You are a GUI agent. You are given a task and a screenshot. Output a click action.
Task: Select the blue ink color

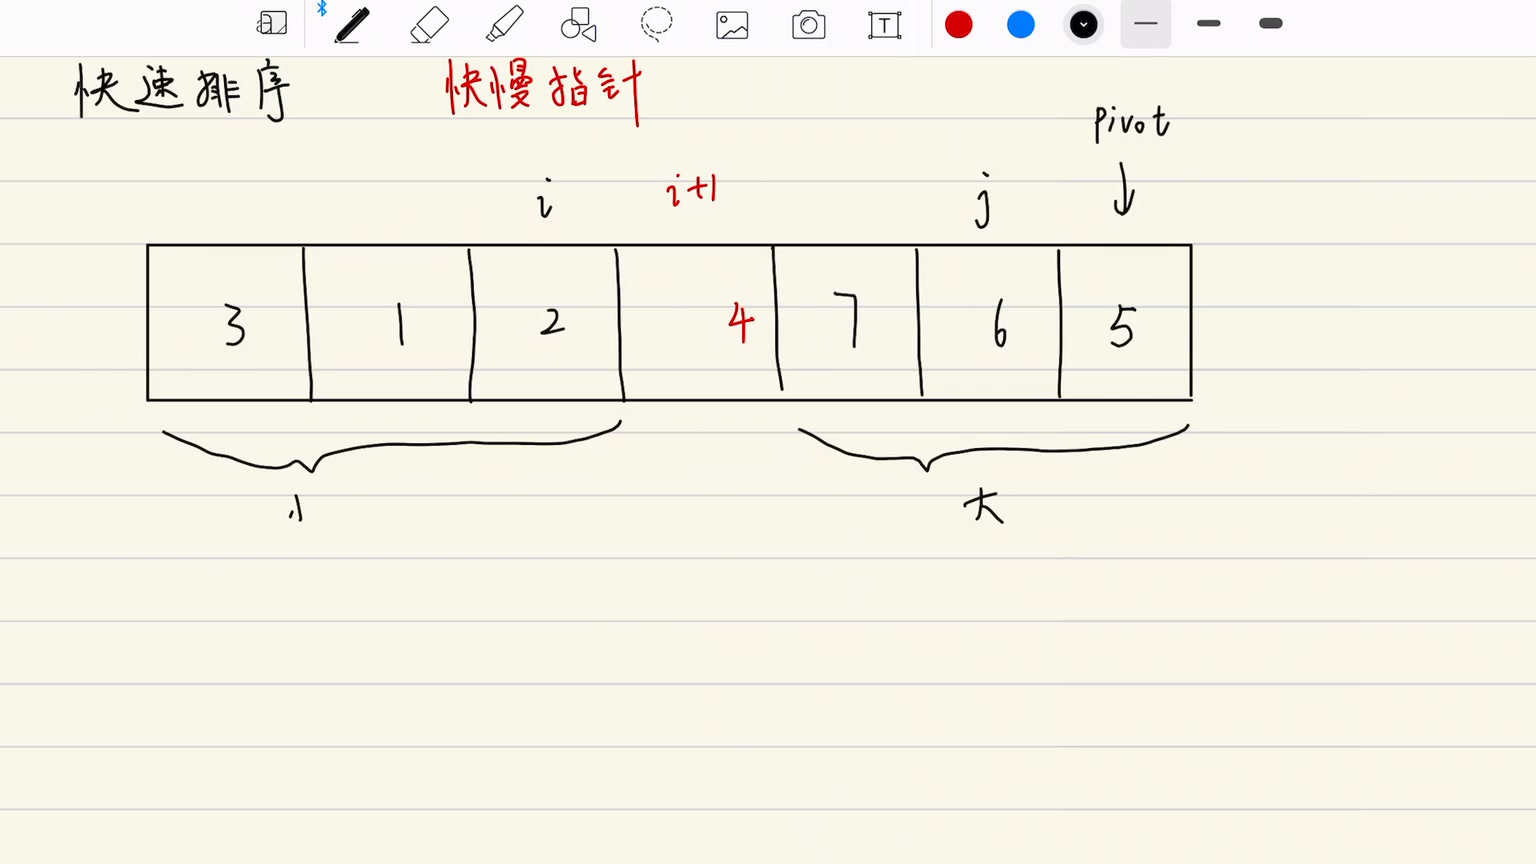(1020, 23)
